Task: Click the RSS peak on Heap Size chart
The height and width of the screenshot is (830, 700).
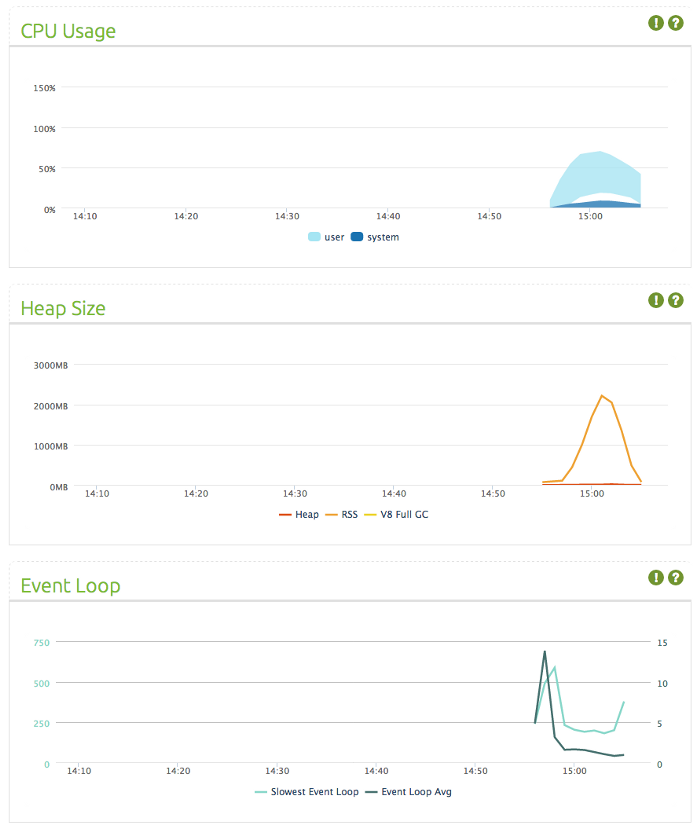Action: point(602,395)
